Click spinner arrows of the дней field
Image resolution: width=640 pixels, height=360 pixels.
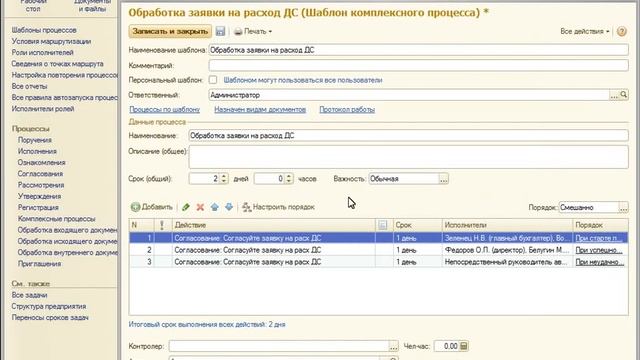coord(224,179)
